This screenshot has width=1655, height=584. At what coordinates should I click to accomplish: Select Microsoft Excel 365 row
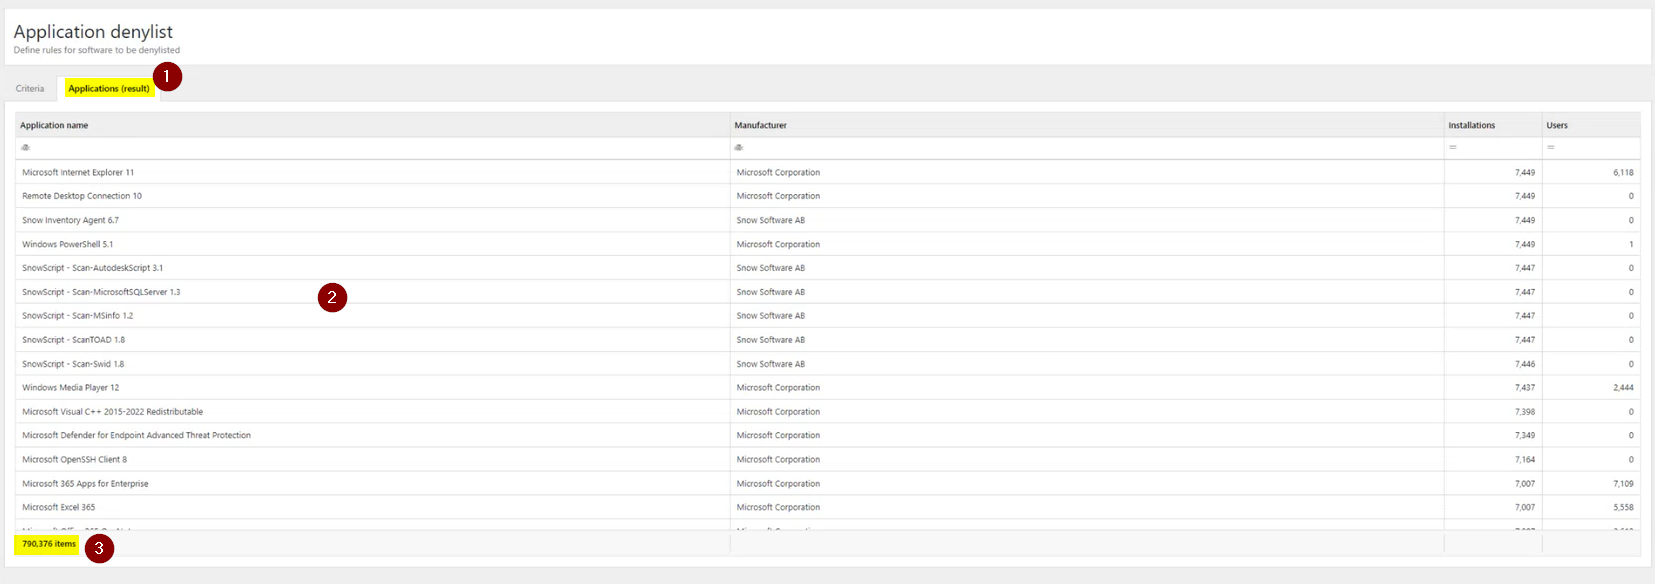[x=828, y=508]
